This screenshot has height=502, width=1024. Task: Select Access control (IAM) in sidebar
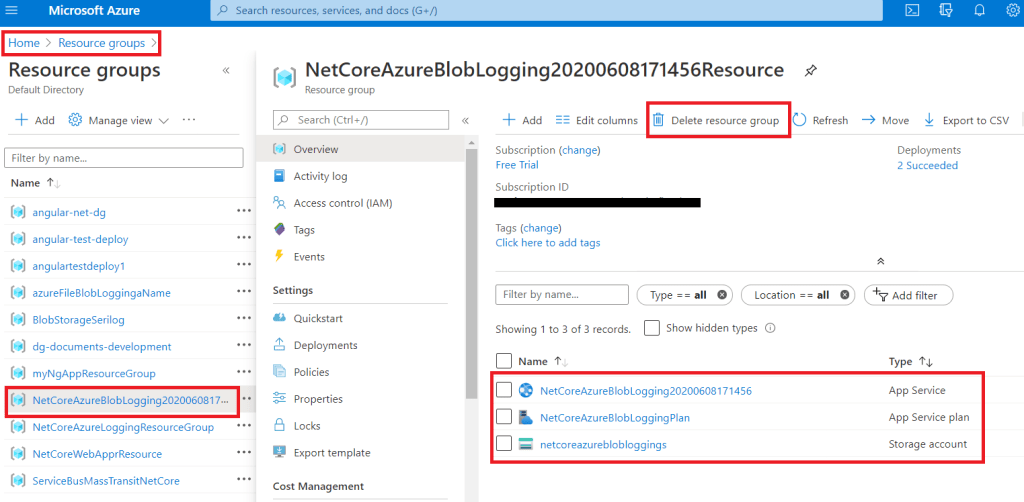(x=342, y=203)
